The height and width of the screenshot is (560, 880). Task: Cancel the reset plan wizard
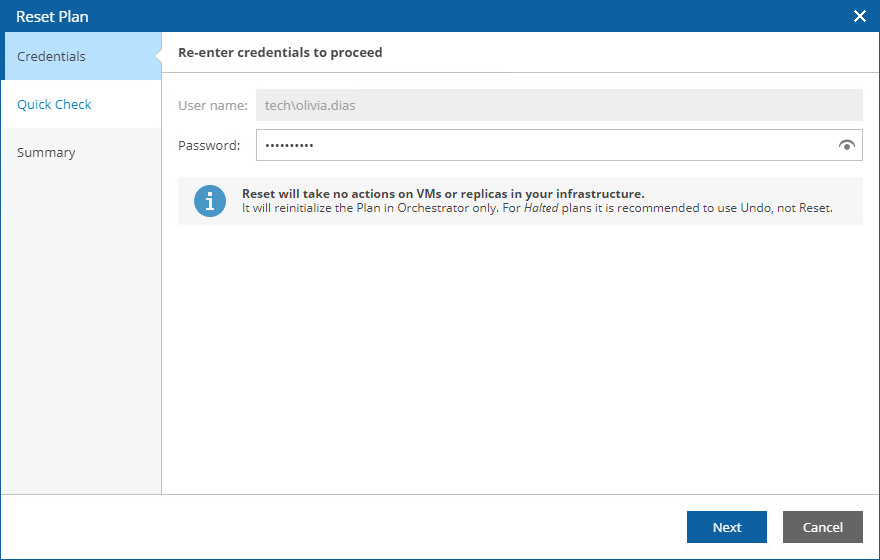[822, 527]
